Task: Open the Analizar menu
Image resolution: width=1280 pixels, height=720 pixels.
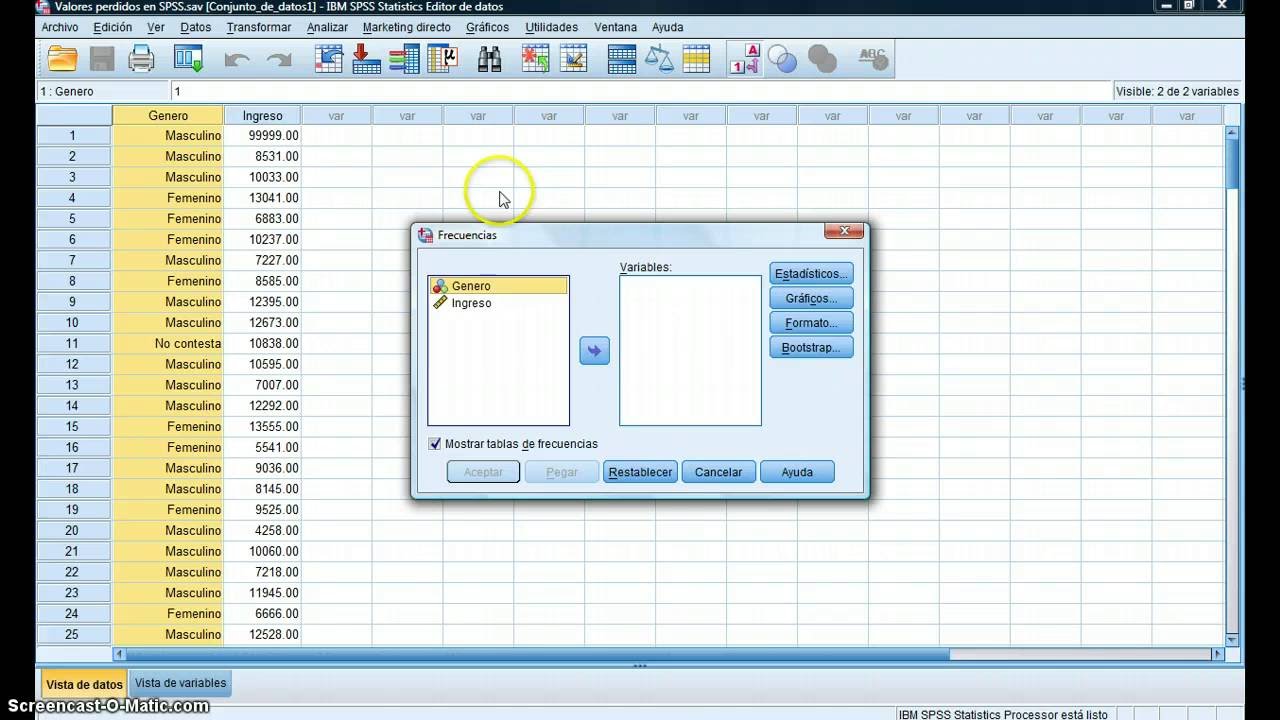Action: pos(328,27)
